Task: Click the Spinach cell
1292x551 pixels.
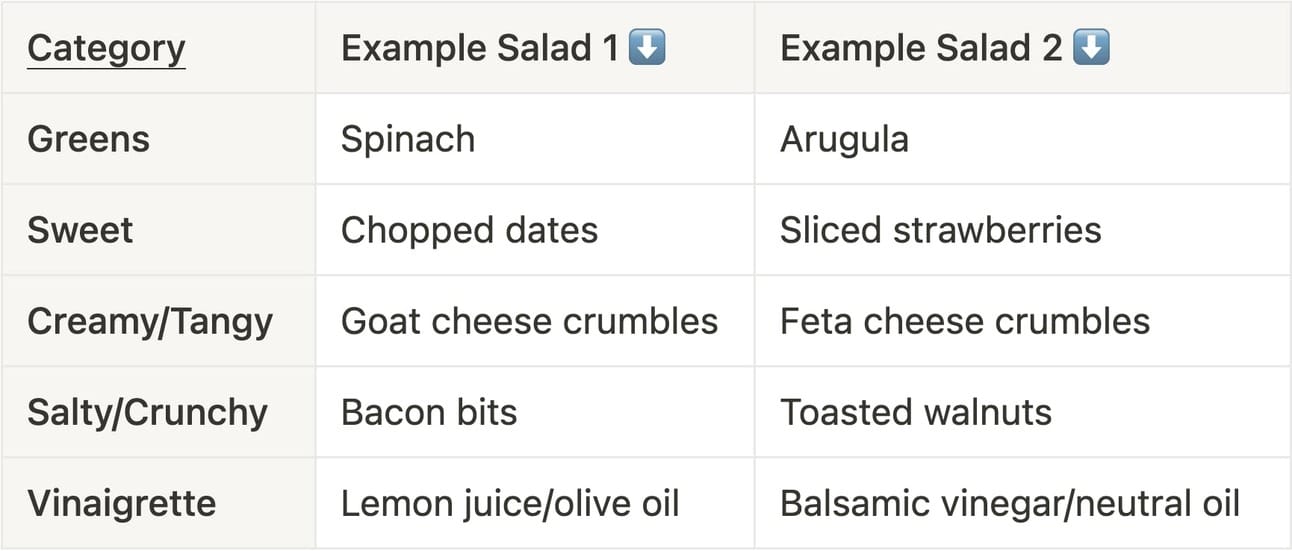Action: [x=408, y=139]
